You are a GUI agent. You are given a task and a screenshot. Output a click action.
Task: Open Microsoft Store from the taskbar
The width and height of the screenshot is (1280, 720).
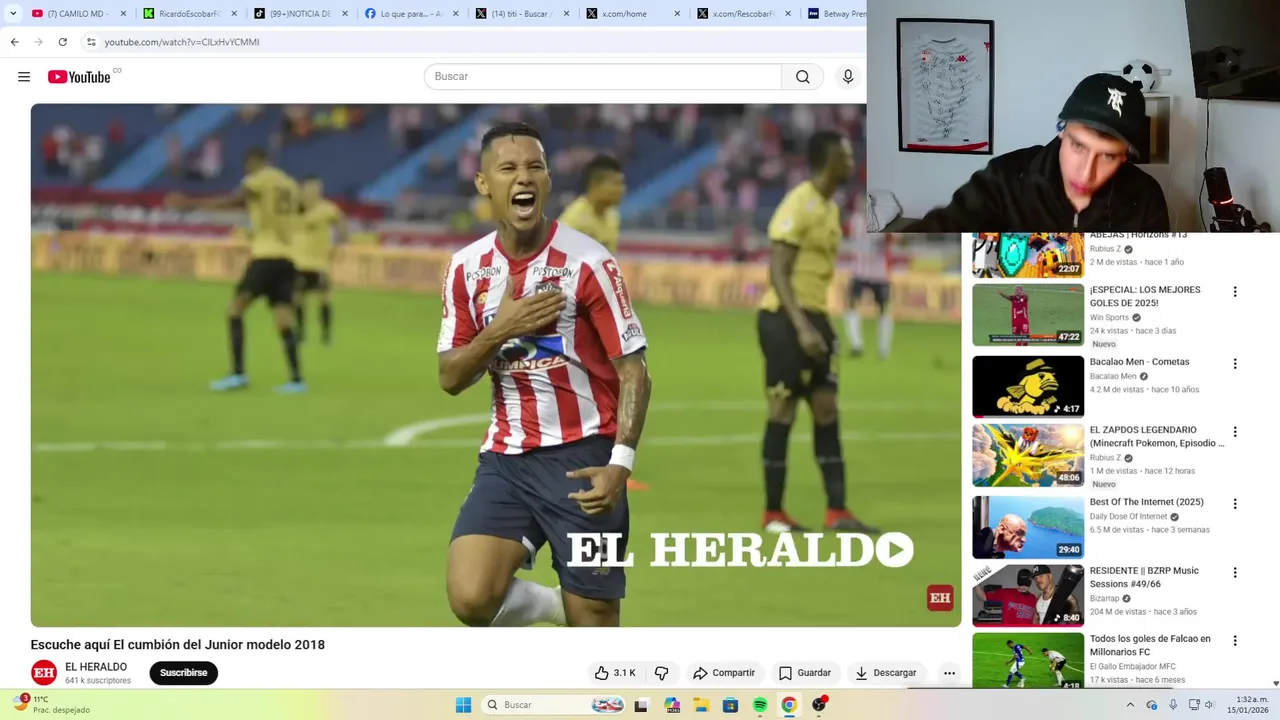731,705
